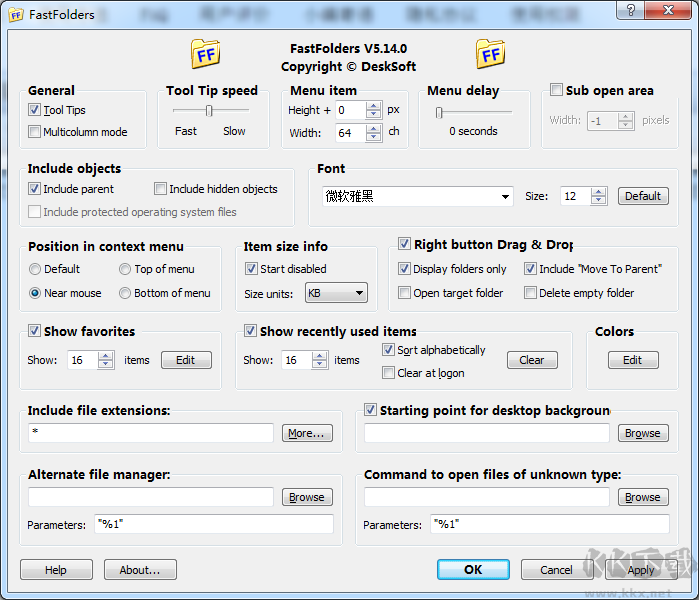Image resolution: width=699 pixels, height=600 pixels.
Task: Click the left FastFolders FF folder icon
Action: (x=205, y=54)
